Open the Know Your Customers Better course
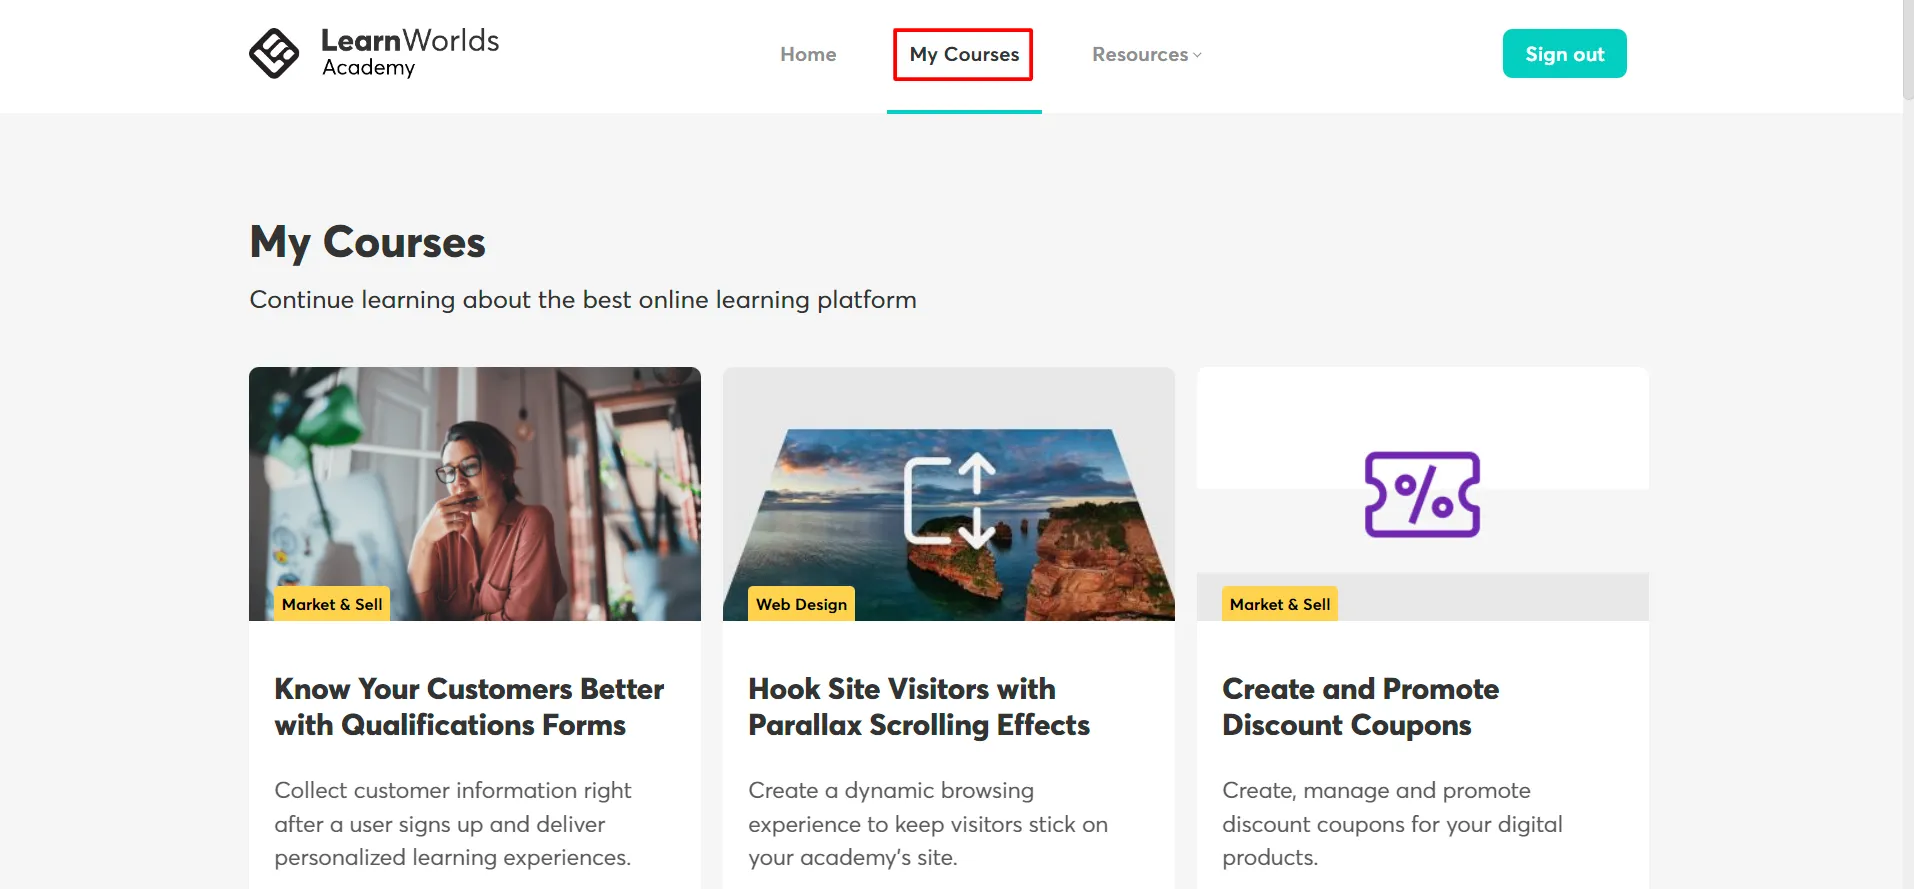The height and width of the screenshot is (889, 1914). coord(468,707)
